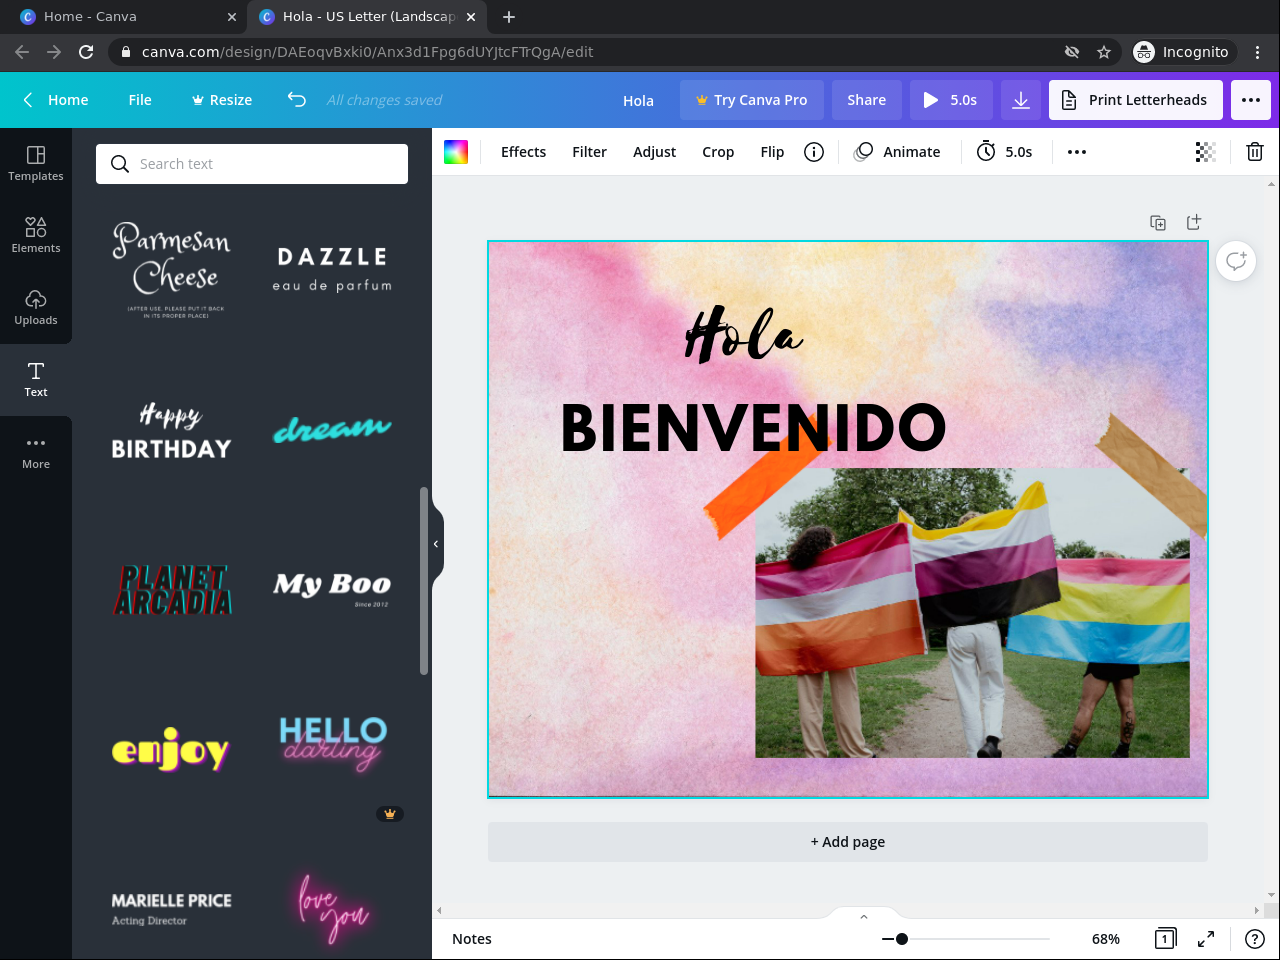The image size is (1280, 960).
Task: Enter fullscreen presentation mode
Action: 1206,939
